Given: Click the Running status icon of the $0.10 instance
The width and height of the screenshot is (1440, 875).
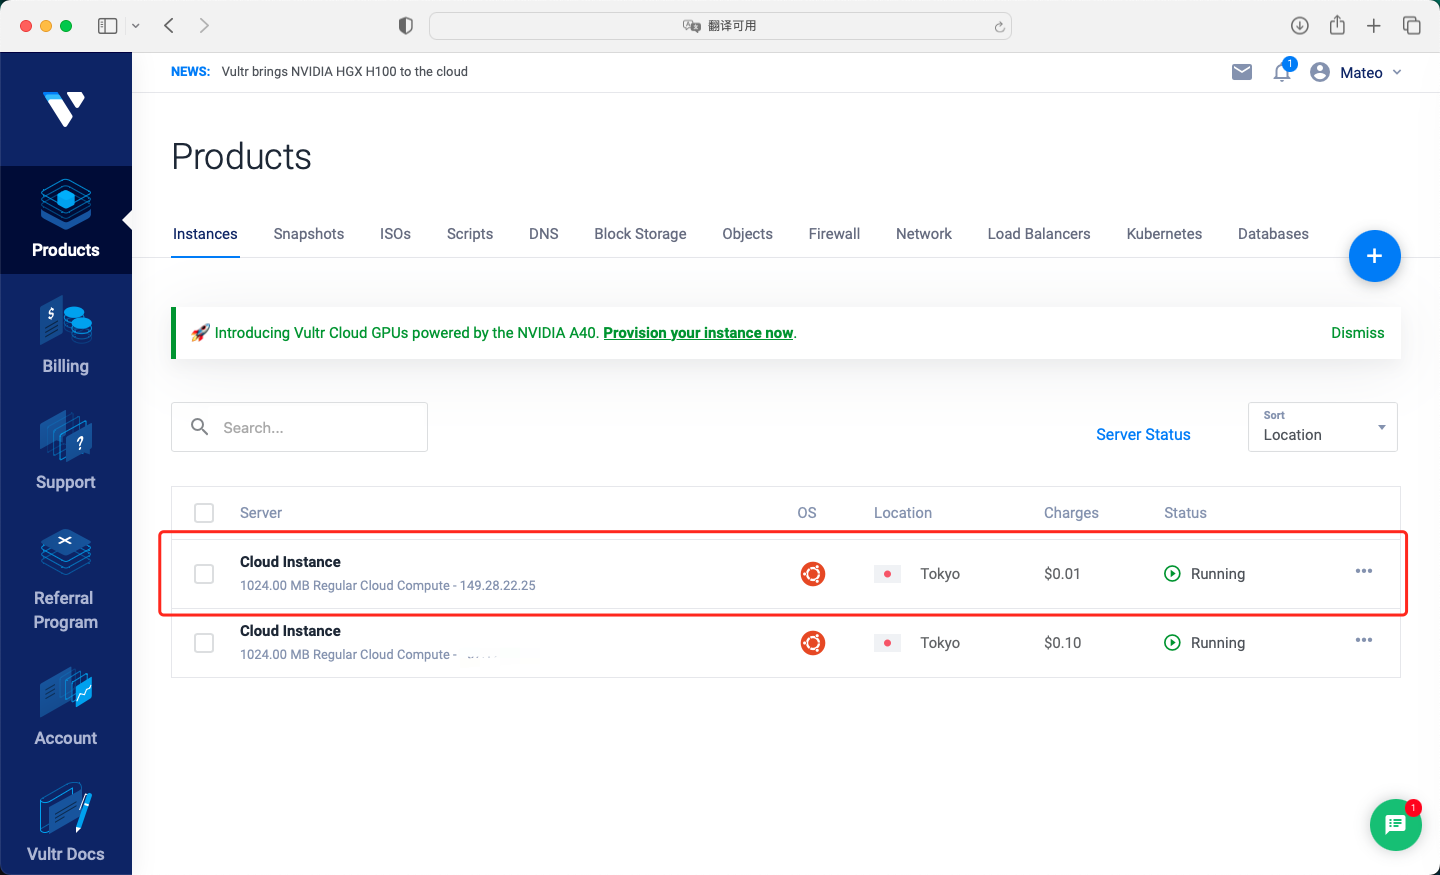Looking at the screenshot, I should (x=1172, y=643).
